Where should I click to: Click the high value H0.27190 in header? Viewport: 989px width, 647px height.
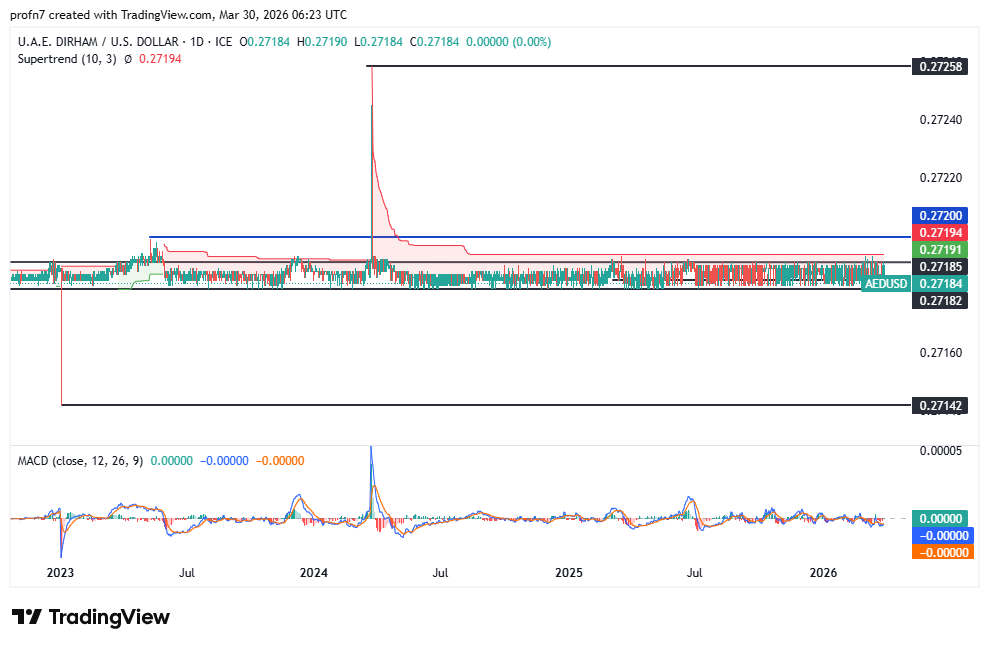322,42
